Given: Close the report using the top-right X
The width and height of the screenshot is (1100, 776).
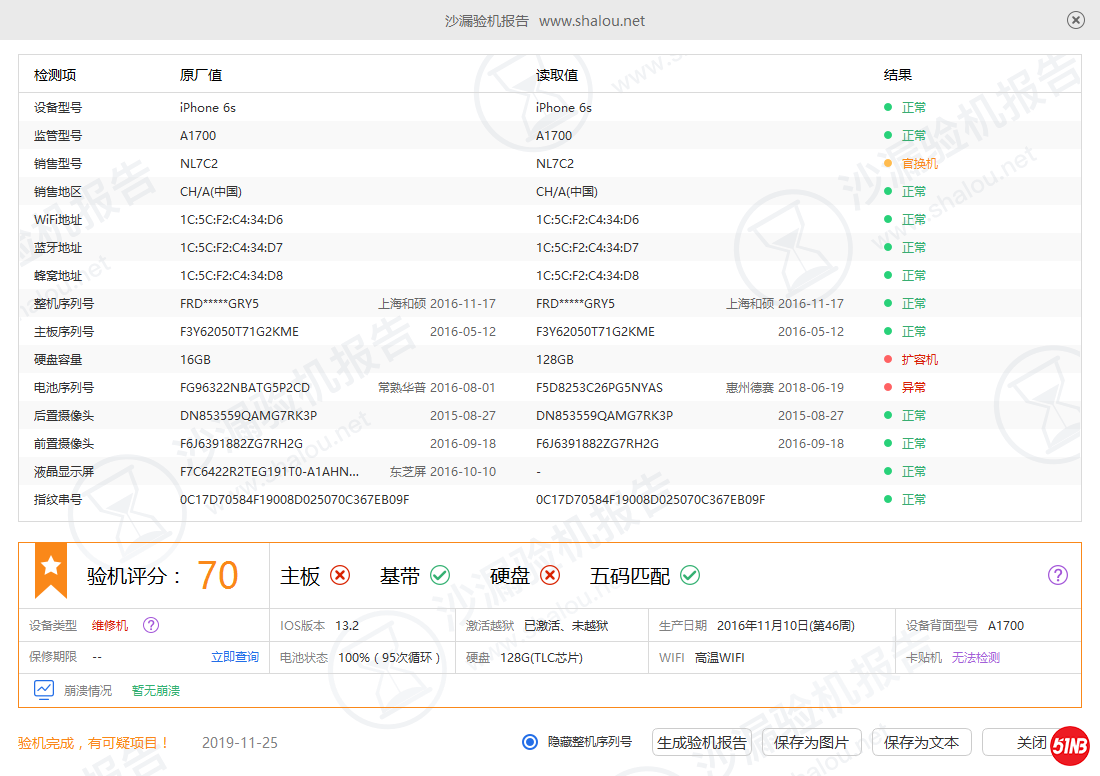Looking at the screenshot, I should tap(1076, 20).
